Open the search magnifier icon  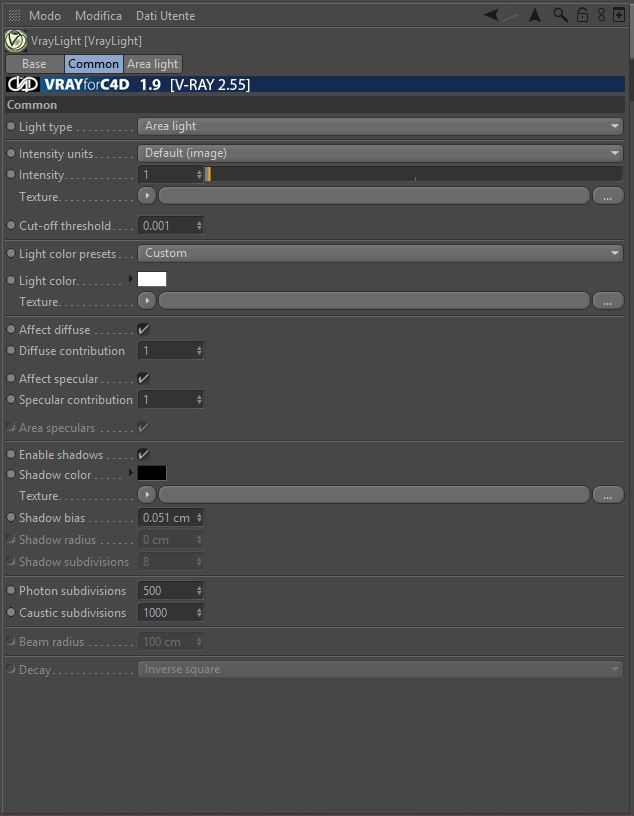(x=560, y=15)
